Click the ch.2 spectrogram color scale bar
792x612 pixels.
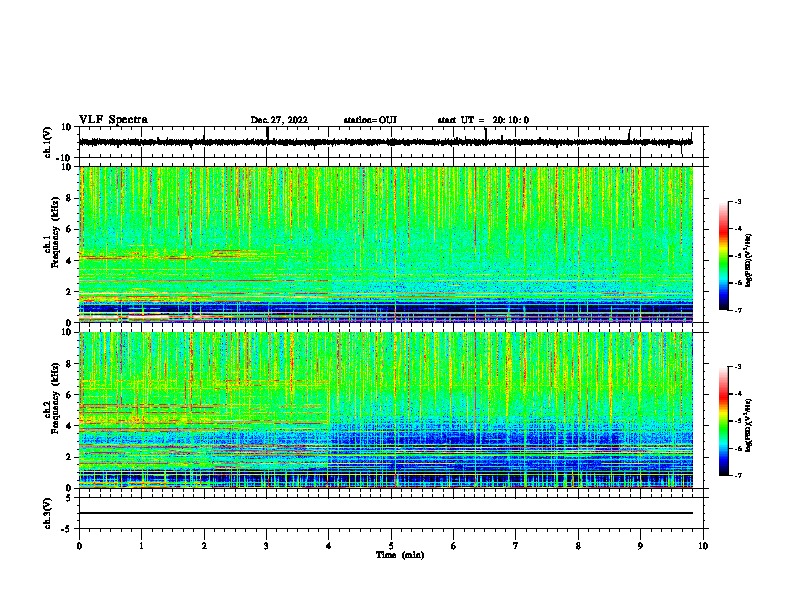pos(724,421)
